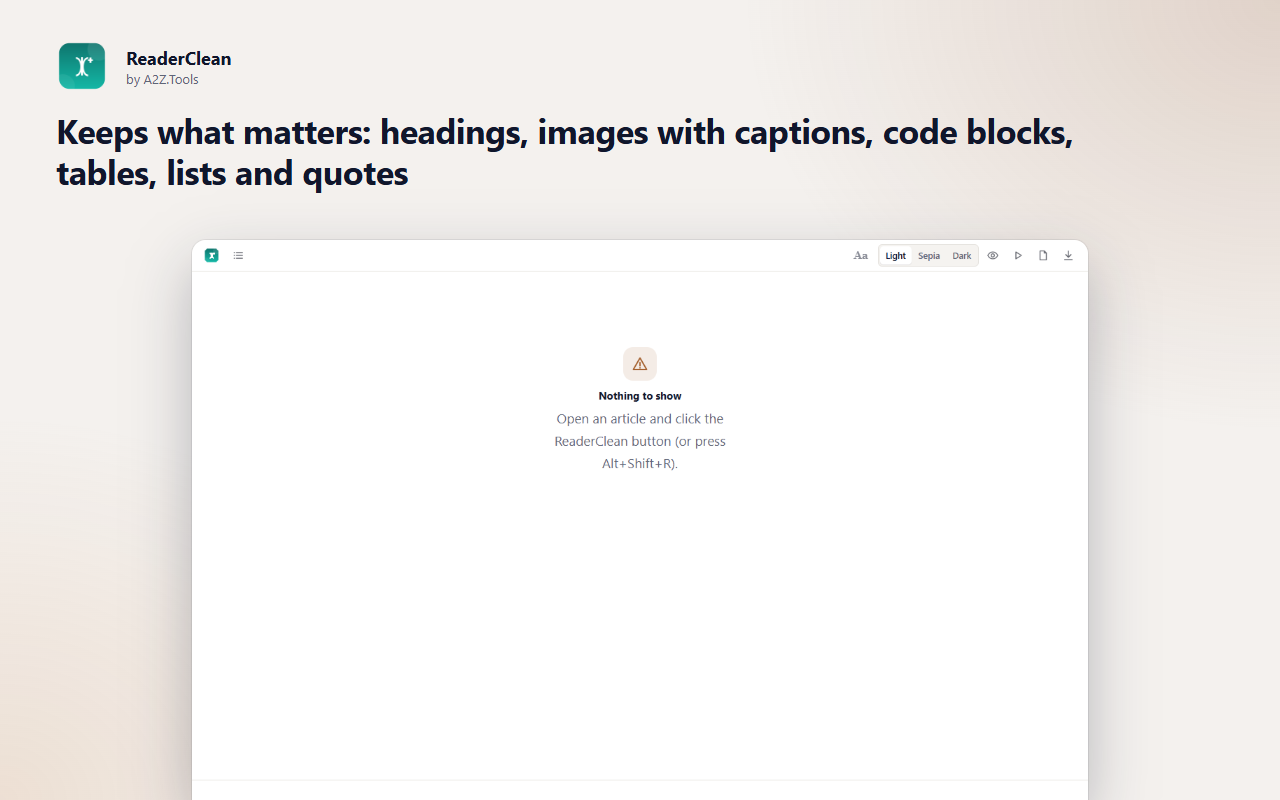The height and width of the screenshot is (800, 1280).
Task: Click the 'Open an article and click' instructions
Action: 640,441
